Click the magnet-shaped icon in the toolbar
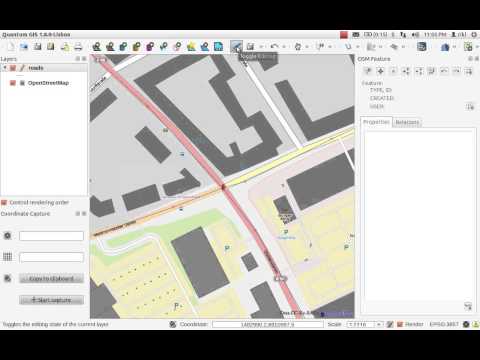Viewport: 480px width, 360px height. coord(348,46)
